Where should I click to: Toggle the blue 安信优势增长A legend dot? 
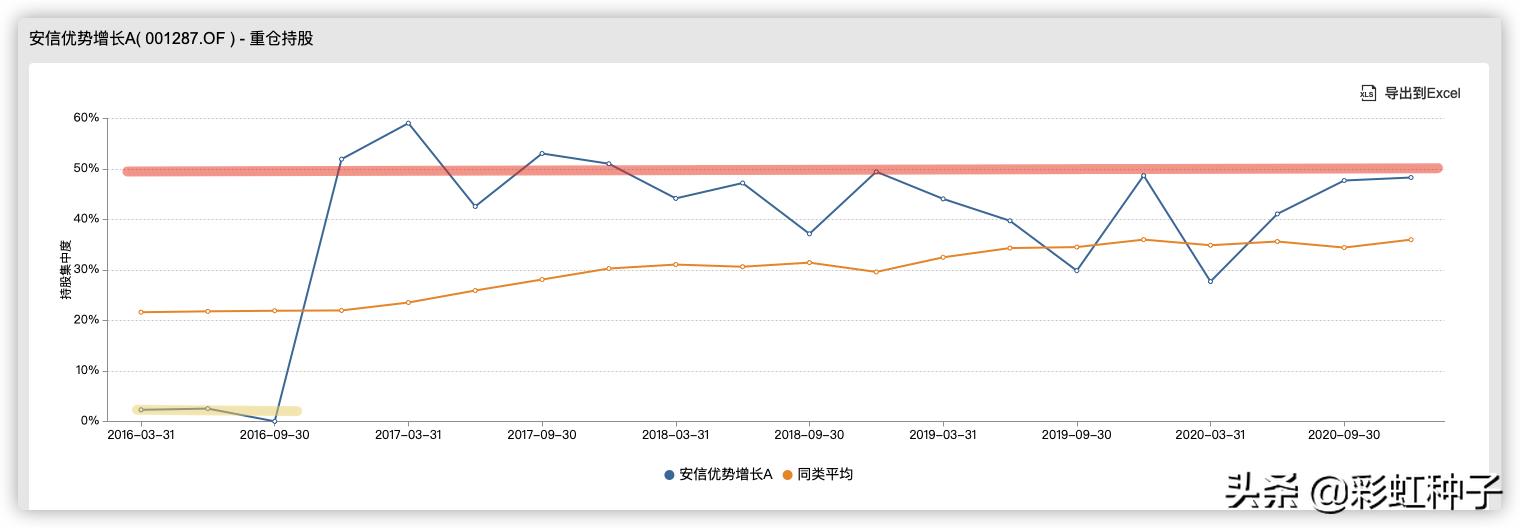click(x=669, y=475)
